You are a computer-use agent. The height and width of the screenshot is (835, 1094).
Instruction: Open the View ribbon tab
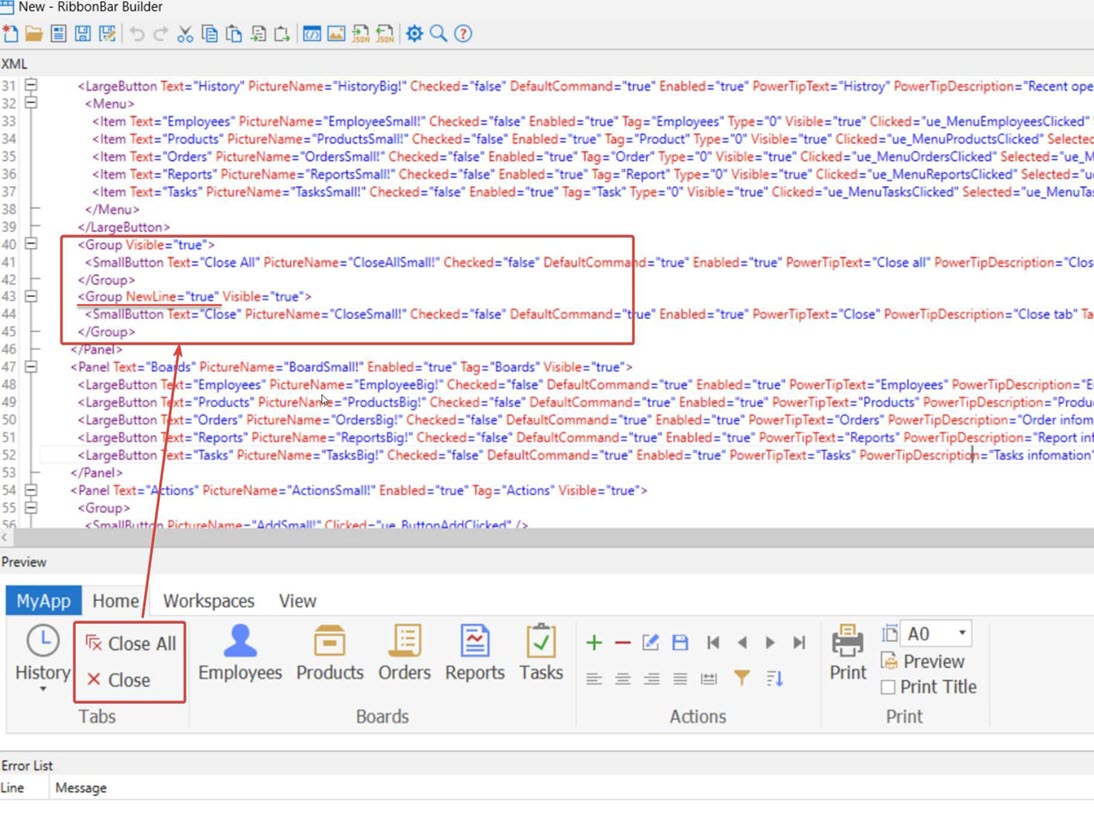297,601
